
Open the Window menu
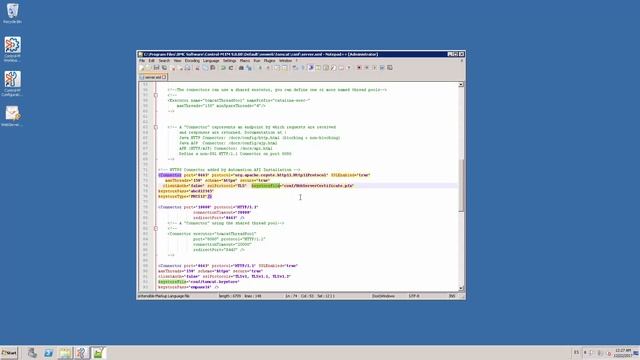coord(285,60)
